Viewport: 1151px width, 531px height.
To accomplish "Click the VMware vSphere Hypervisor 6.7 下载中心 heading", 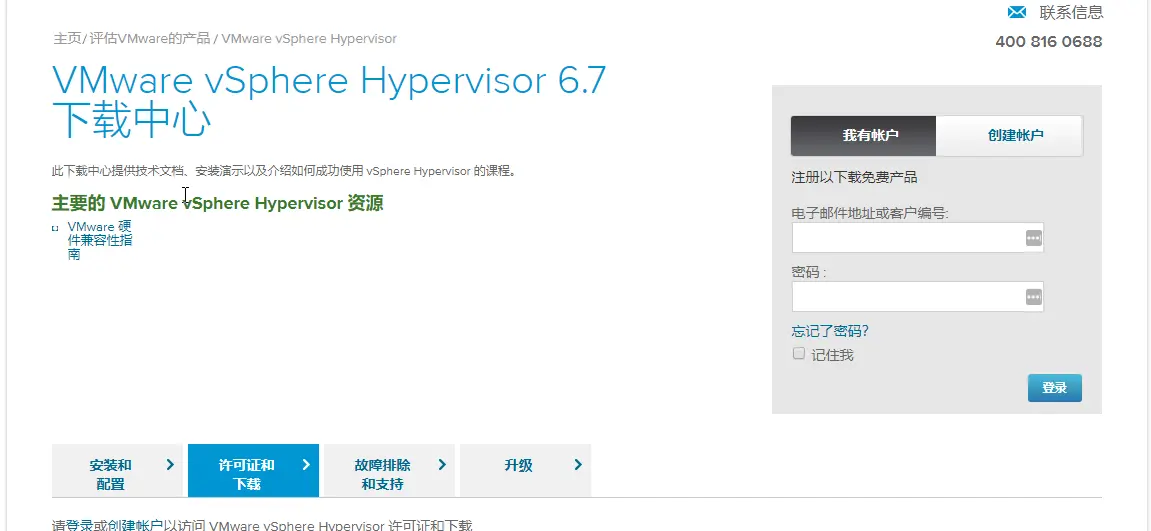I will click(x=329, y=101).
